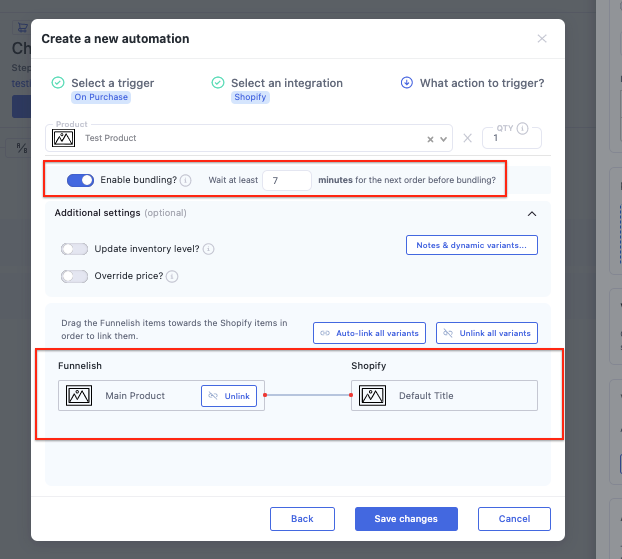Close the Create a new automation dialog

[542, 39]
